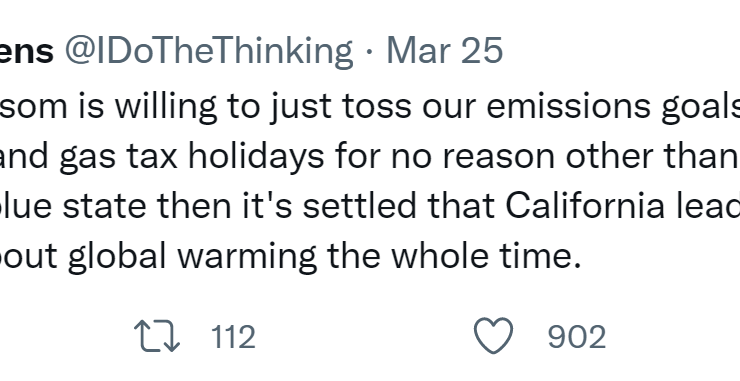This screenshot has height=381, width=740.
Task: Click the word 'just' in the tweet
Action: (x=300, y=108)
